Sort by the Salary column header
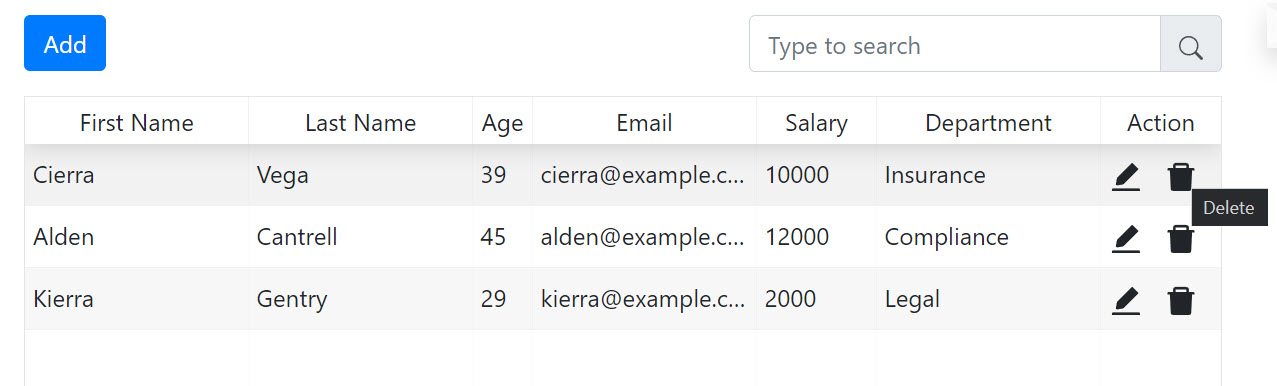The height and width of the screenshot is (386, 1277). (x=816, y=123)
